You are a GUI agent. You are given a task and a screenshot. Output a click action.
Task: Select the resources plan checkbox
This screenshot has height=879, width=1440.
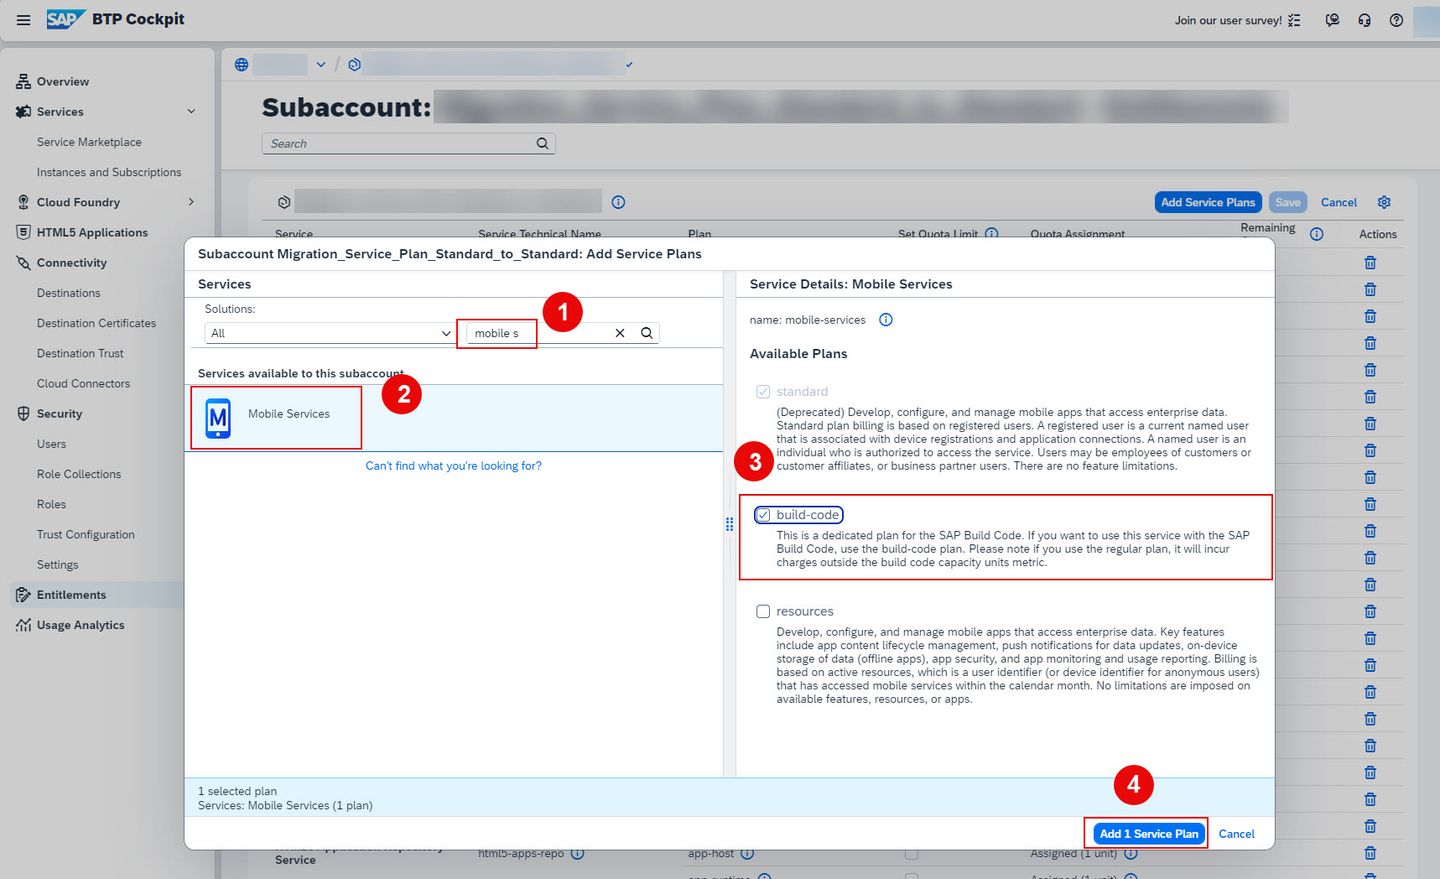(x=763, y=611)
